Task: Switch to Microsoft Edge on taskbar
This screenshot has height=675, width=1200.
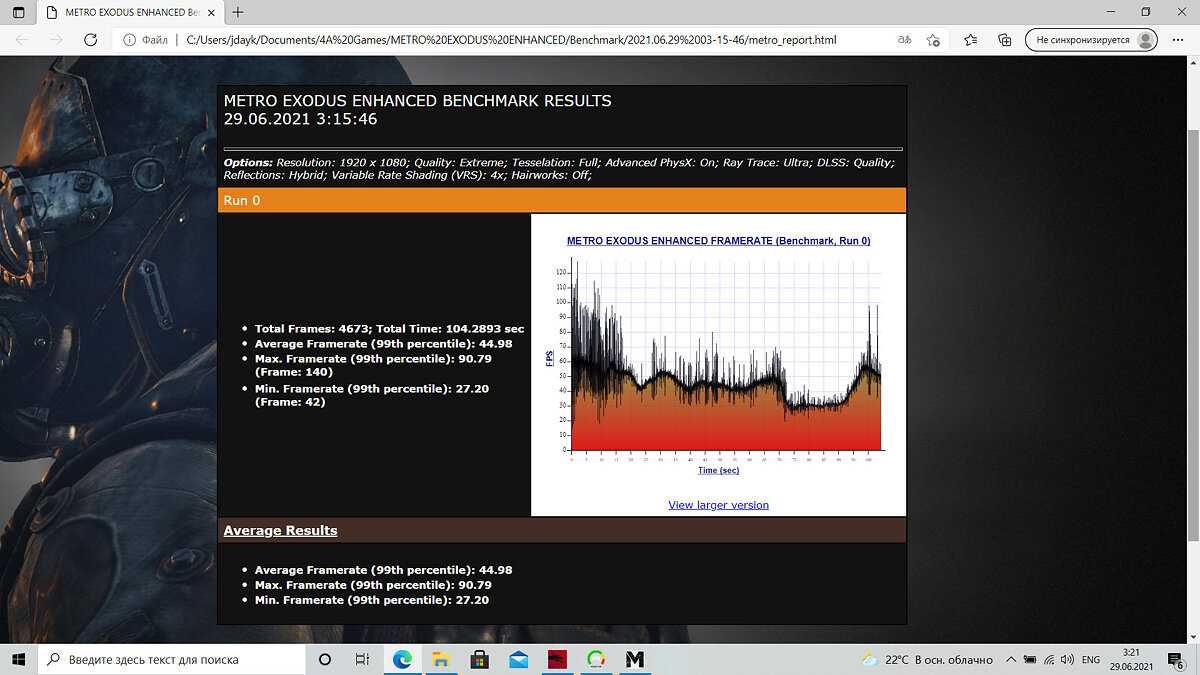Action: 402,660
